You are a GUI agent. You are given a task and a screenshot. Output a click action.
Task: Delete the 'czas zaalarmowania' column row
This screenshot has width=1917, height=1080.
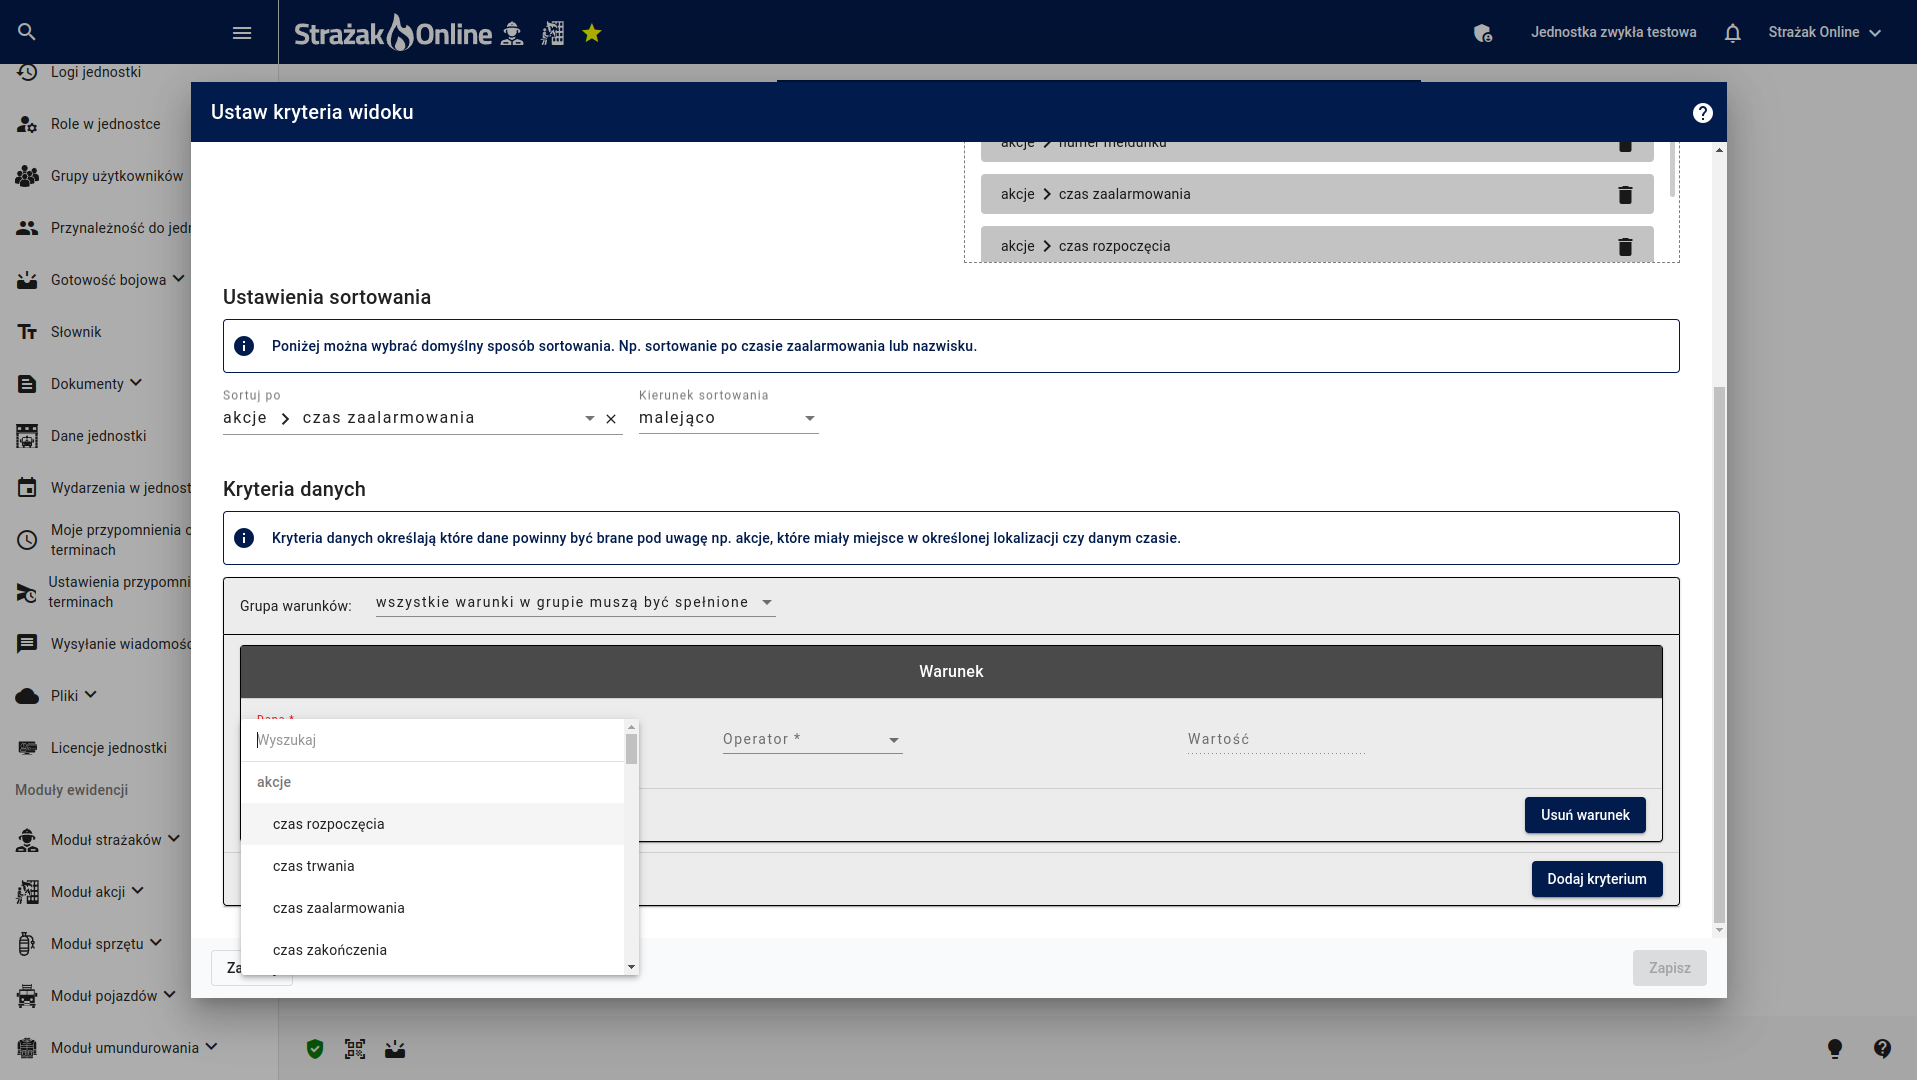(x=1625, y=194)
